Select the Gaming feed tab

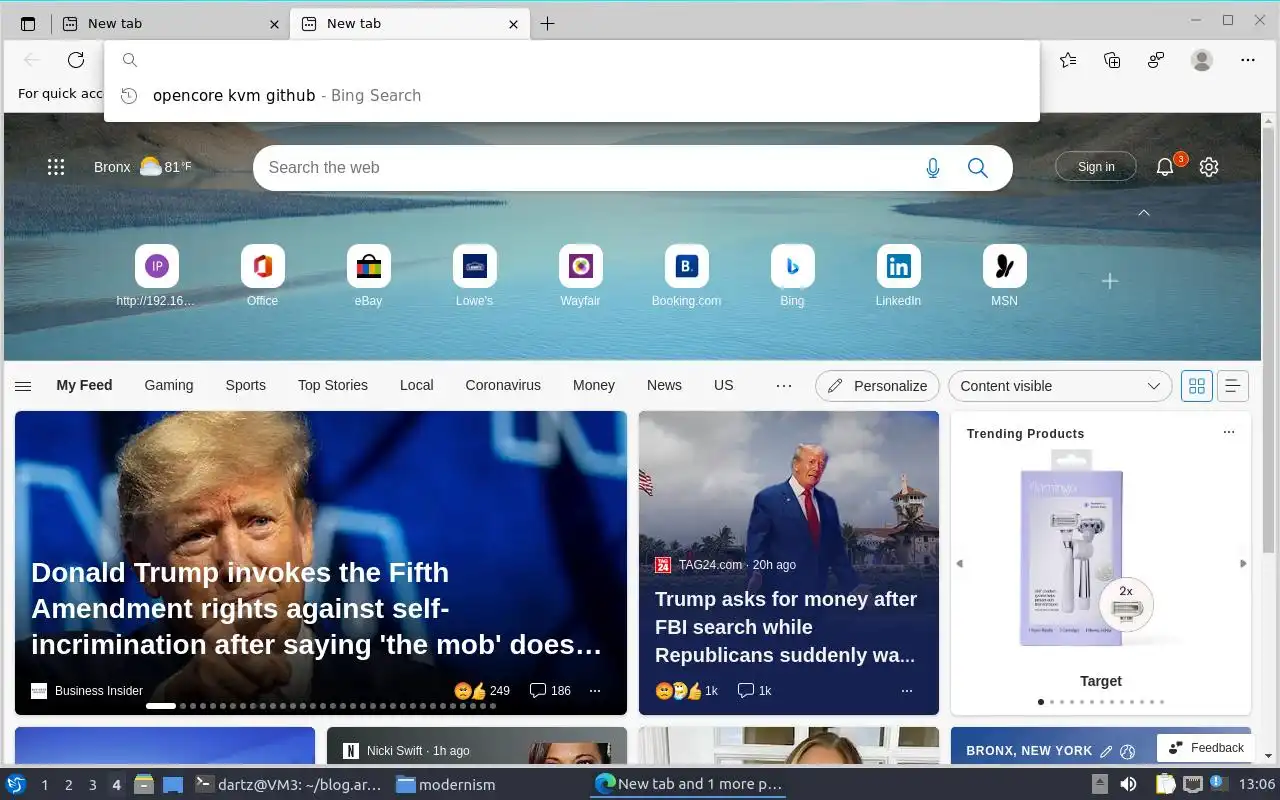169,385
